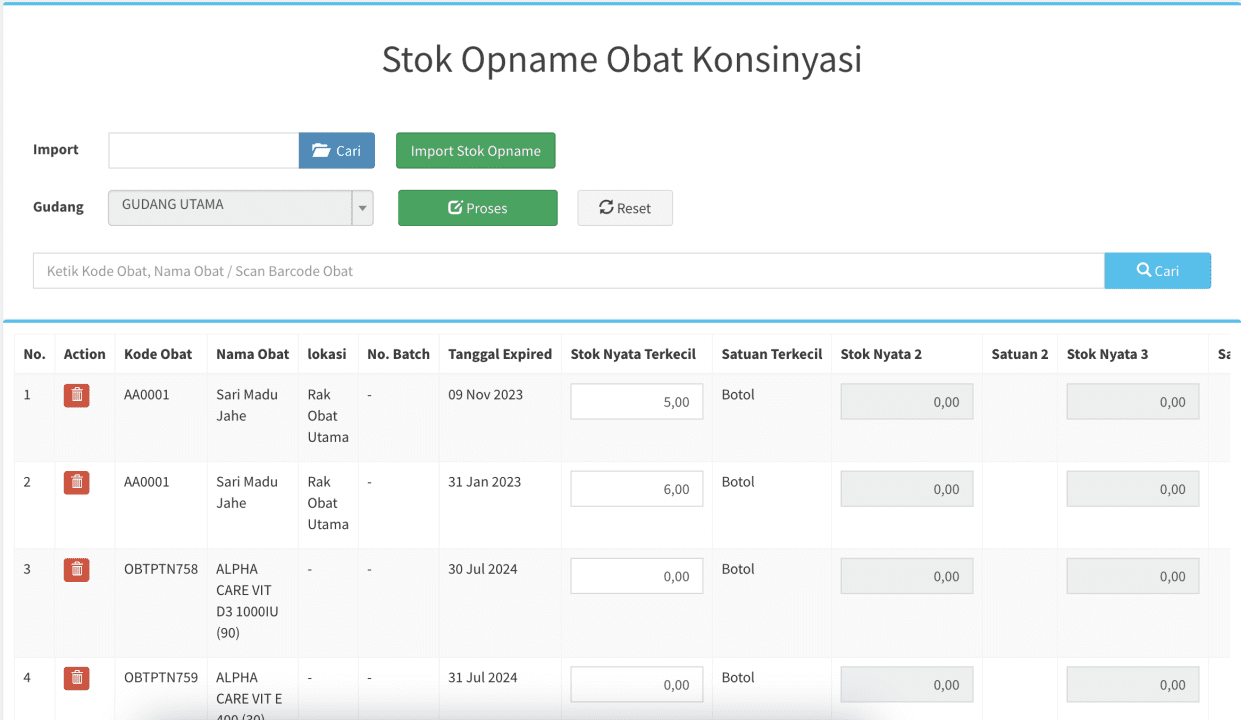Image resolution: width=1241 pixels, height=720 pixels.
Task: Search drugs with light-blue Cari button
Action: click(1158, 270)
